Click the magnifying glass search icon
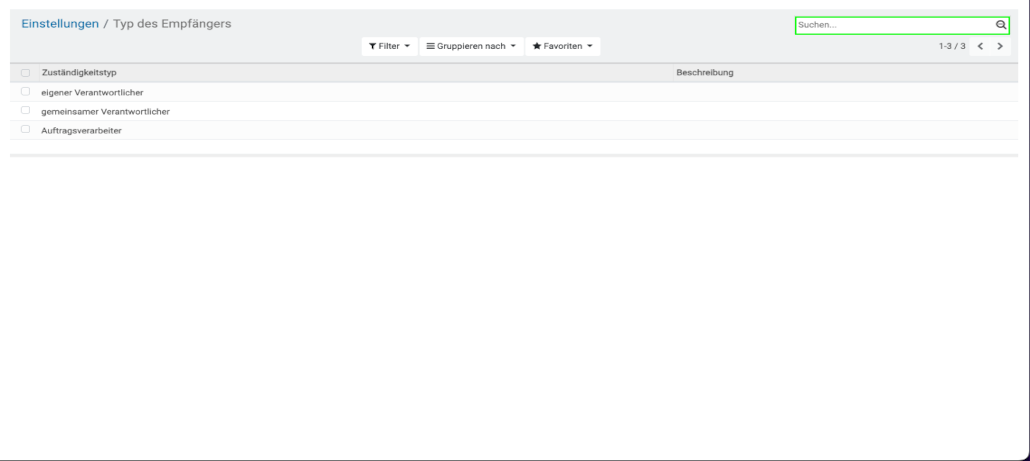Screen dimensions: 1030x461 tap(1000, 25)
